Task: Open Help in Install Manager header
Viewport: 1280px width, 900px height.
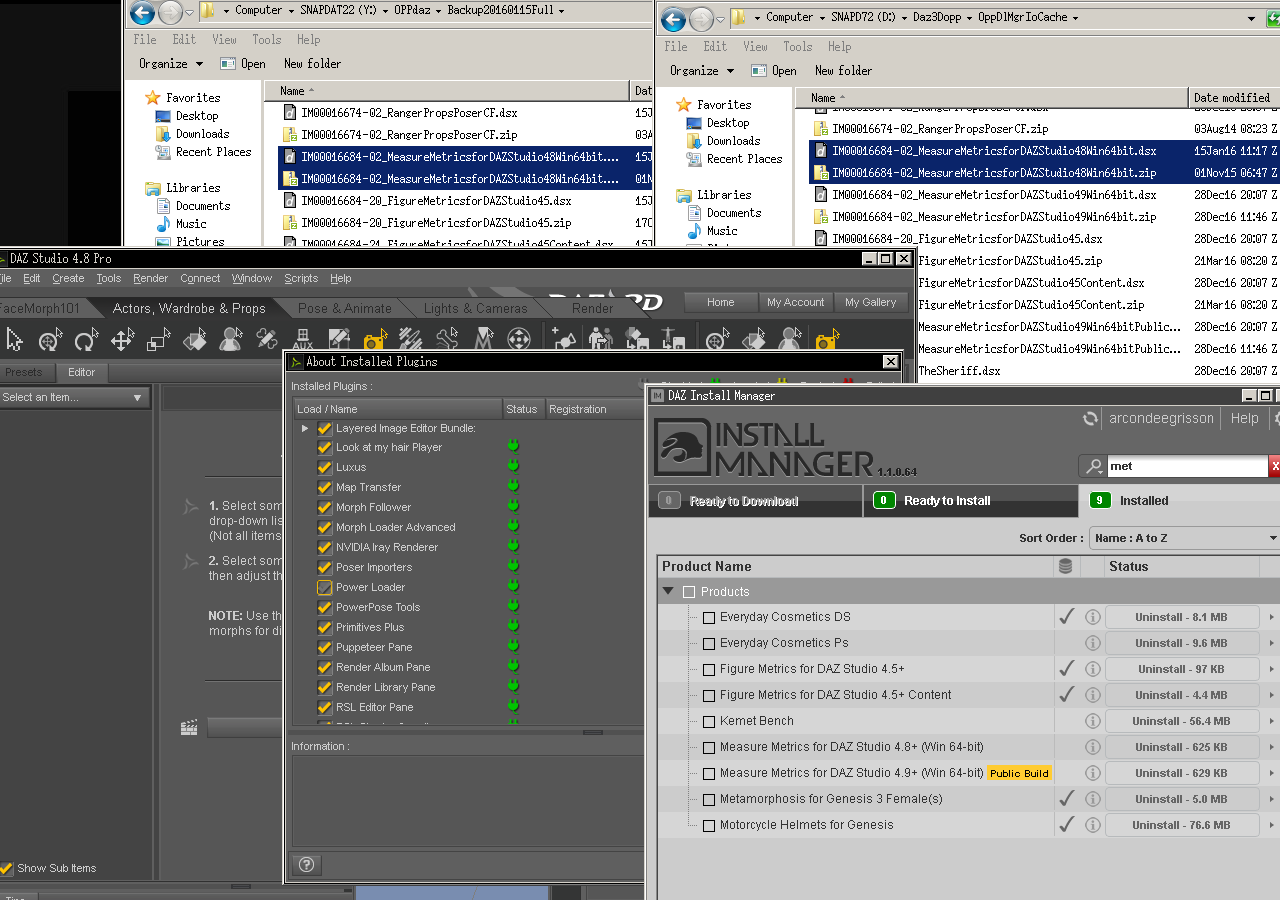Action: (x=1245, y=419)
